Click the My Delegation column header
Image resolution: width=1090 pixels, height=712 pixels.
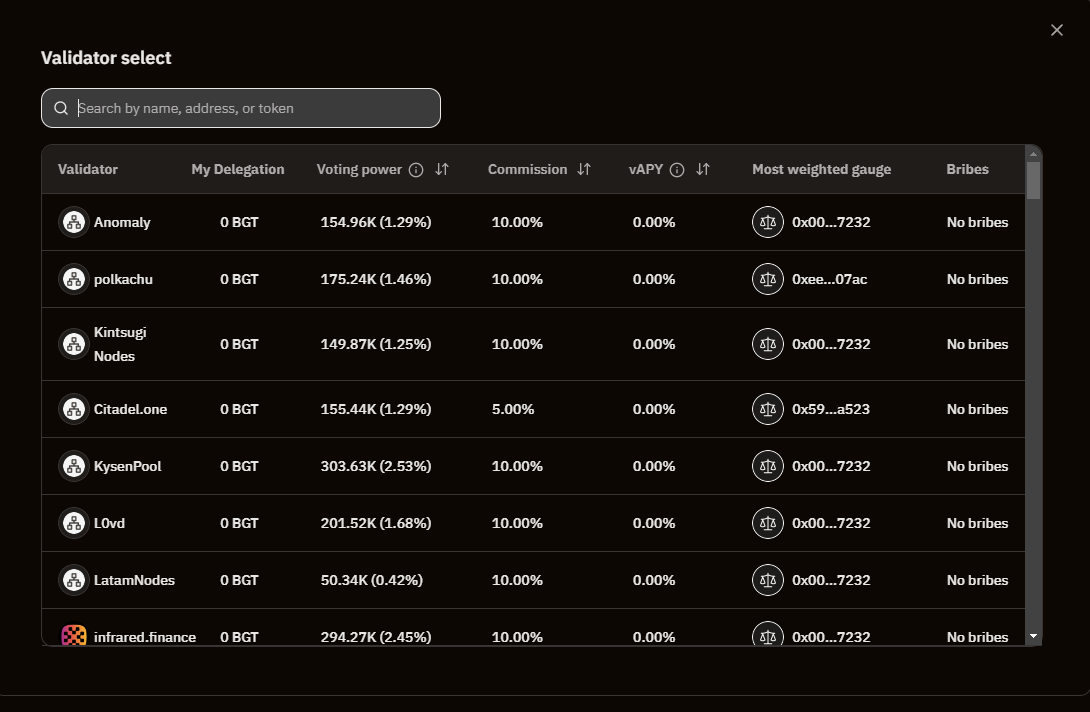tap(238, 170)
